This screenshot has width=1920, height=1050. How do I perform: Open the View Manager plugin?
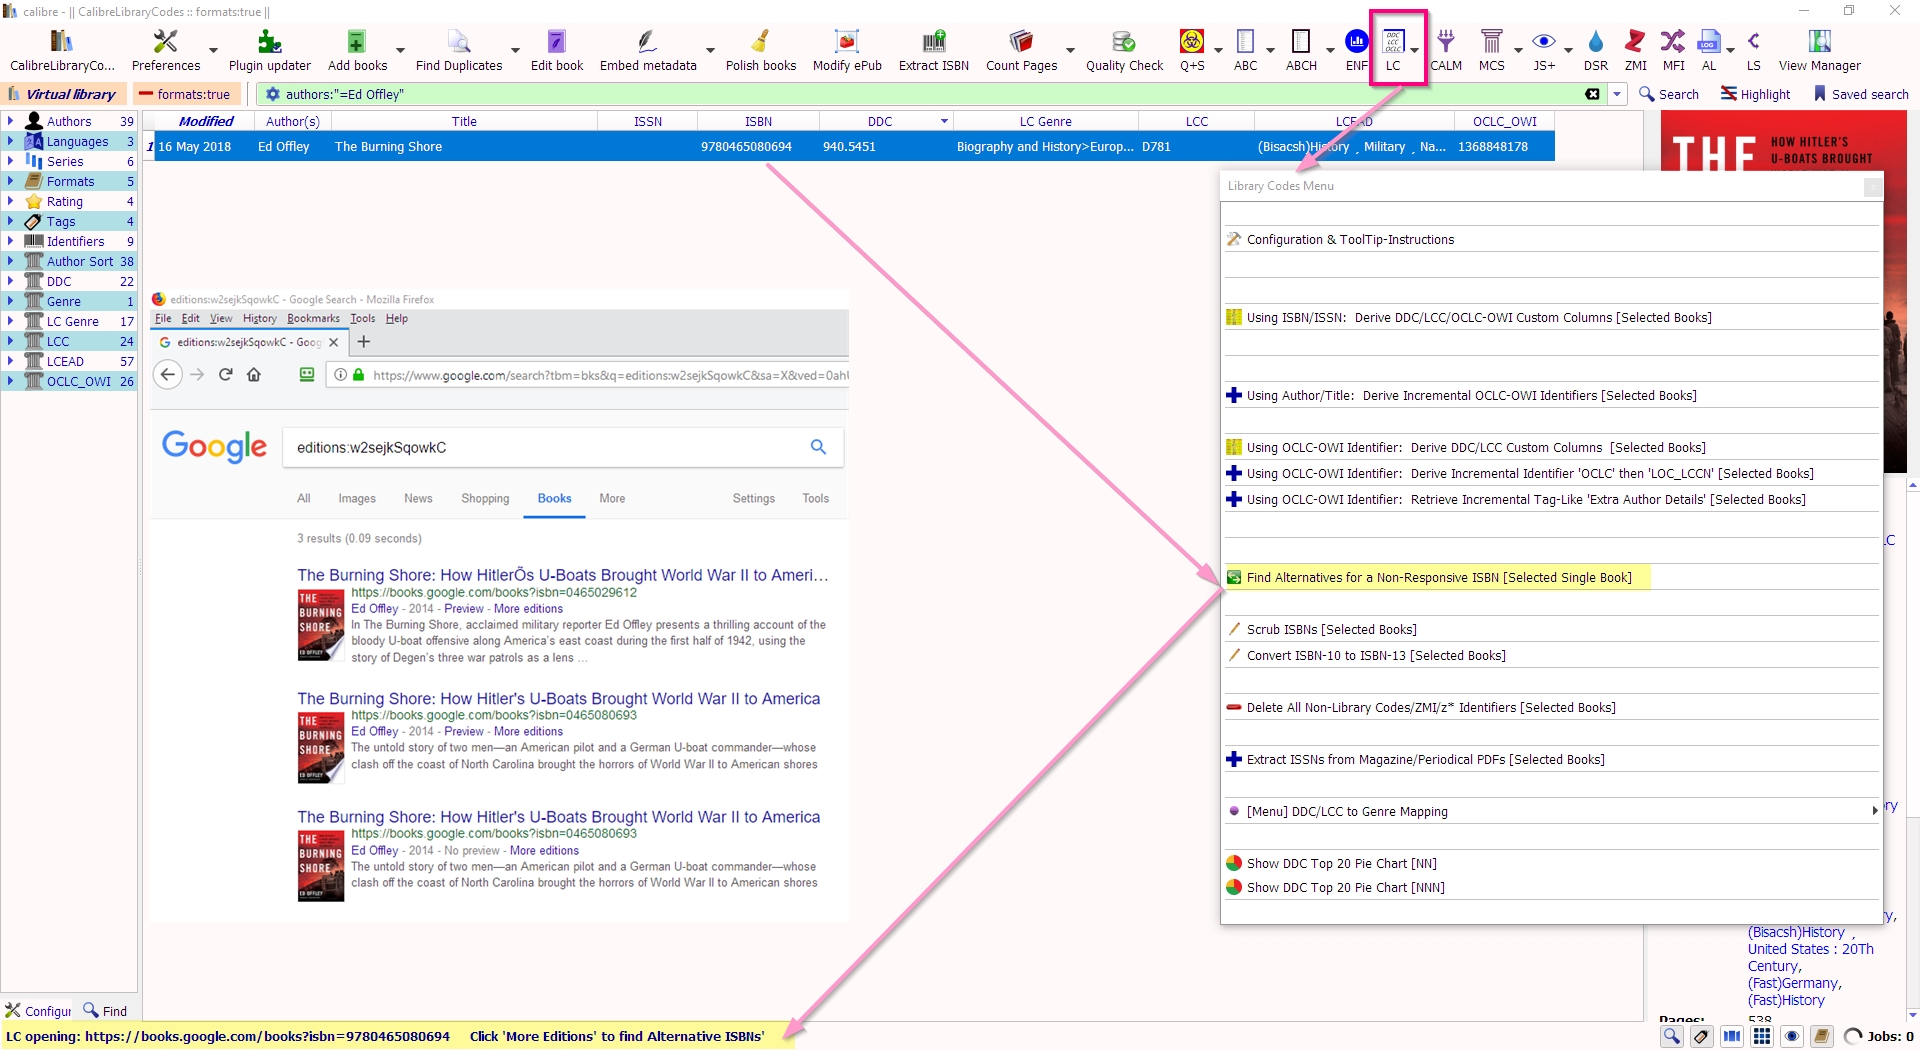coord(1819,50)
